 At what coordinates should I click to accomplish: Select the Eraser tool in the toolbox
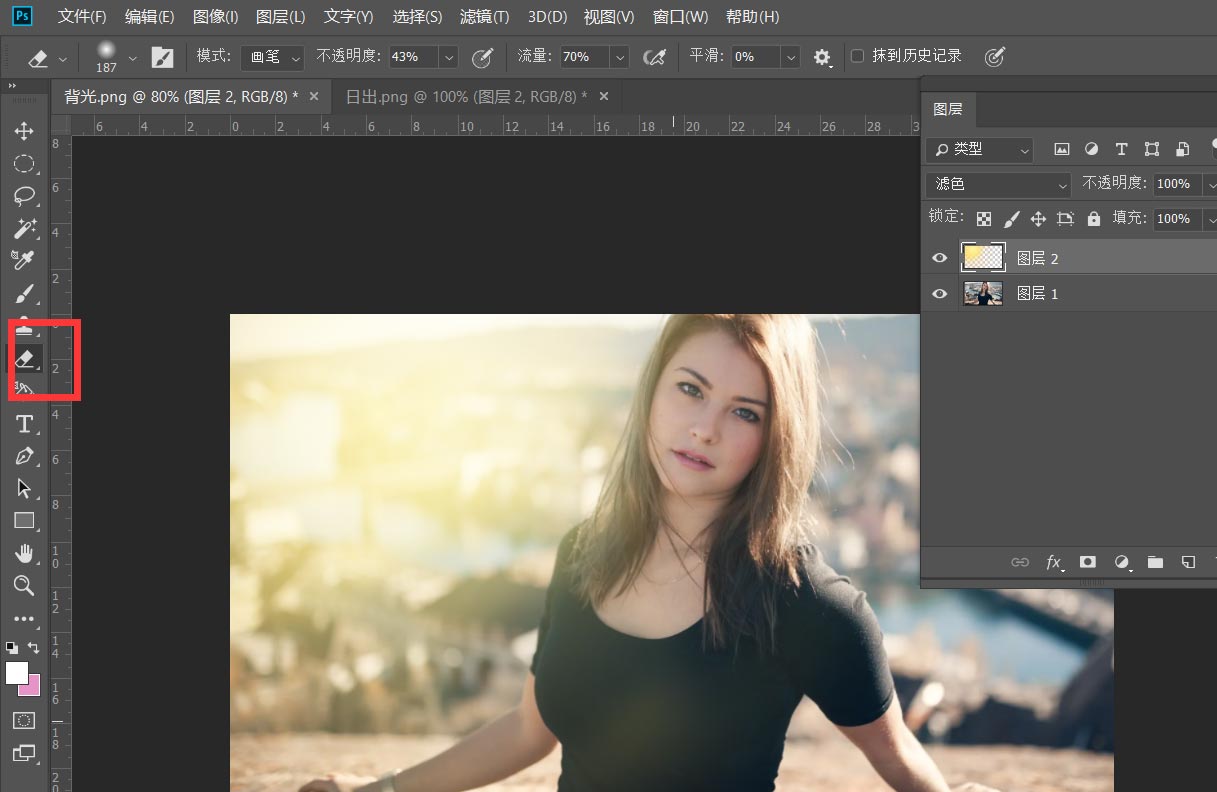(27, 358)
